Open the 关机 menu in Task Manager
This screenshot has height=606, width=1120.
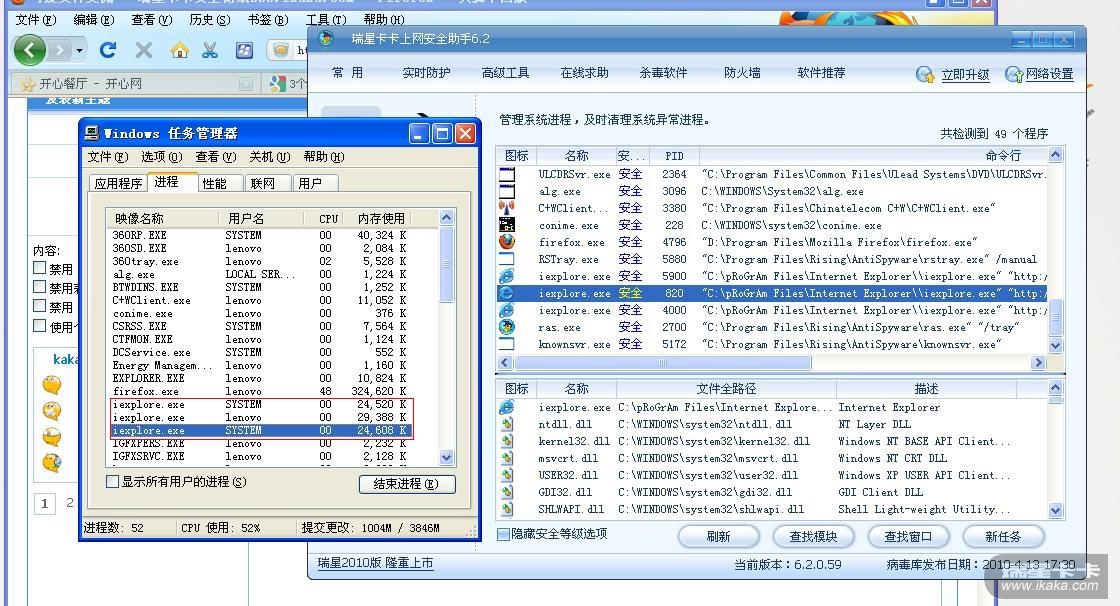point(269,157)
